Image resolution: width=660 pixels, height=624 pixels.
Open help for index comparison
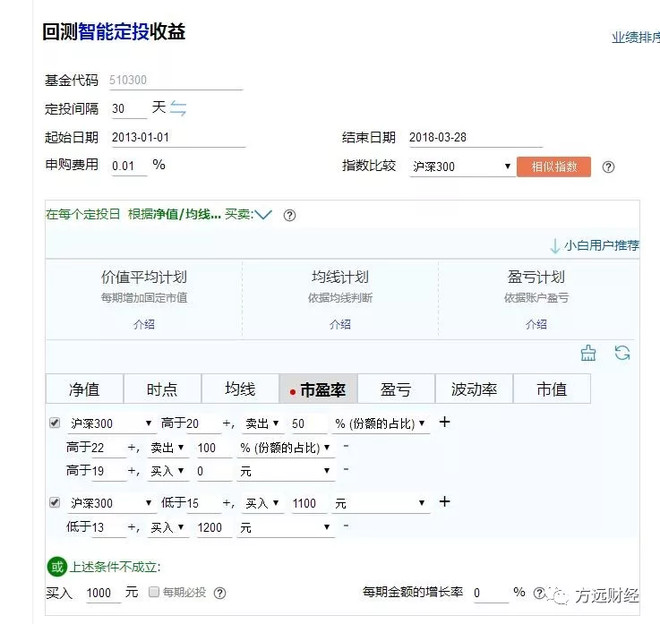[608, 167]
